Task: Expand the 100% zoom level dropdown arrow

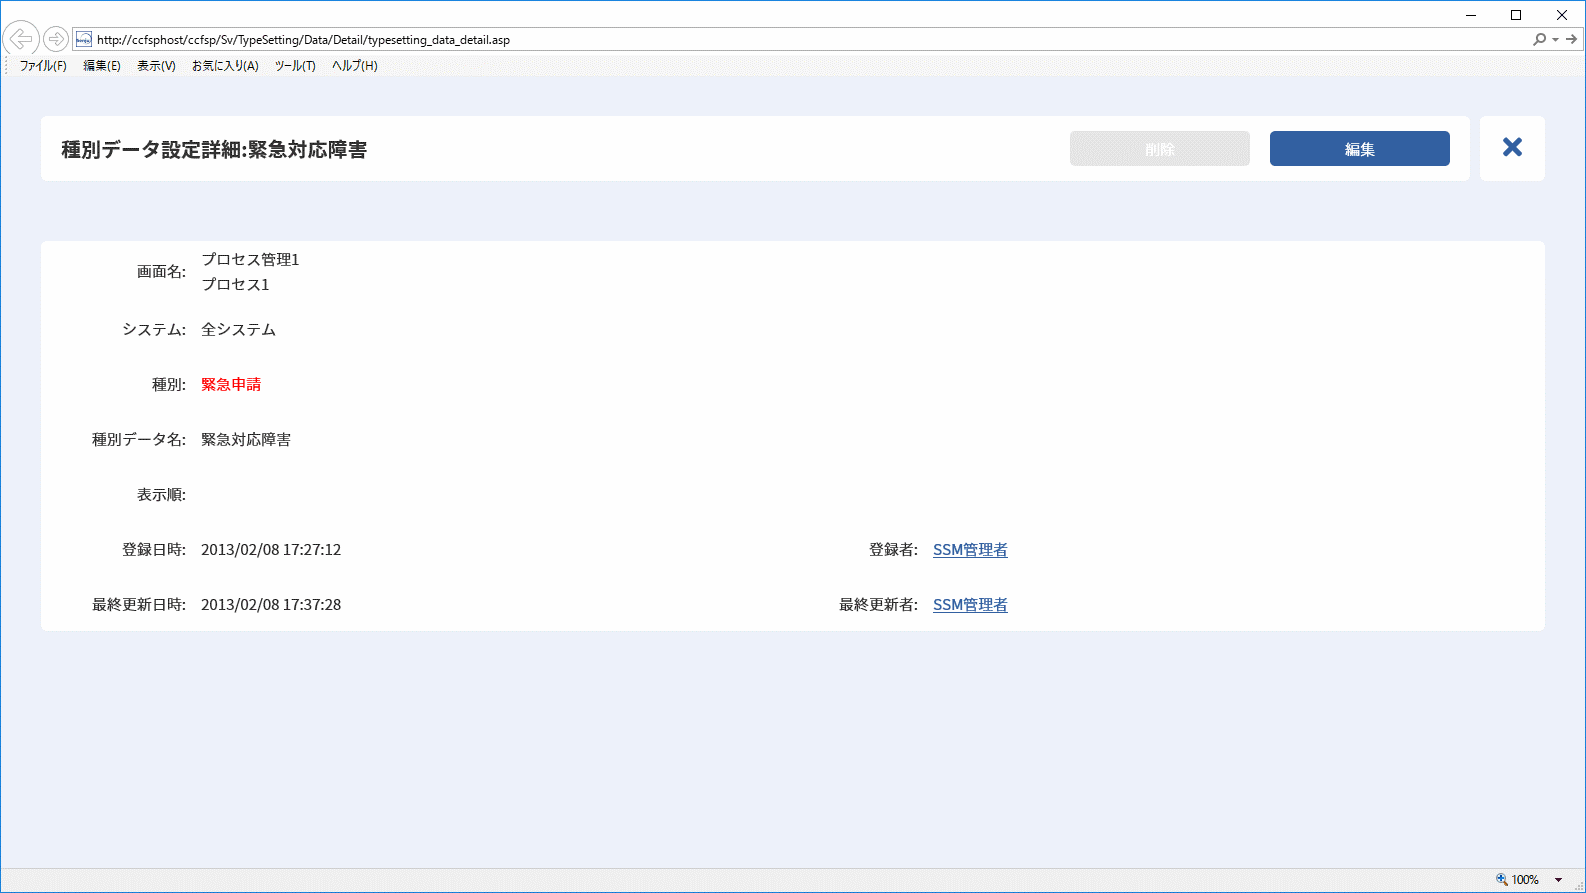Action: click(1558, 880)
